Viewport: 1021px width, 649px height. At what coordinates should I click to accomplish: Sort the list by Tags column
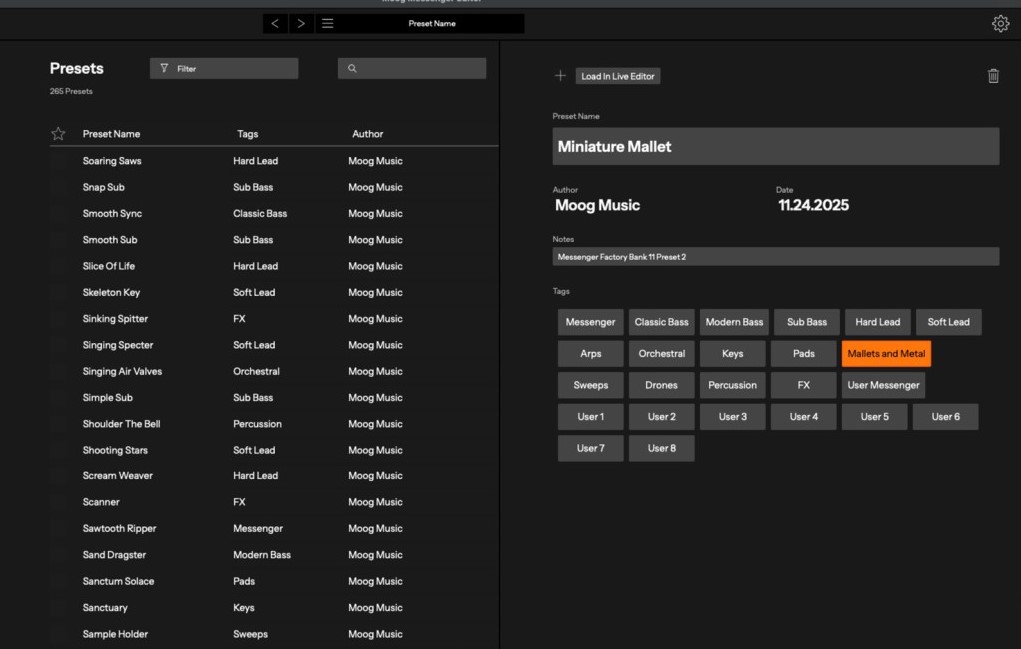click(247, 134)
